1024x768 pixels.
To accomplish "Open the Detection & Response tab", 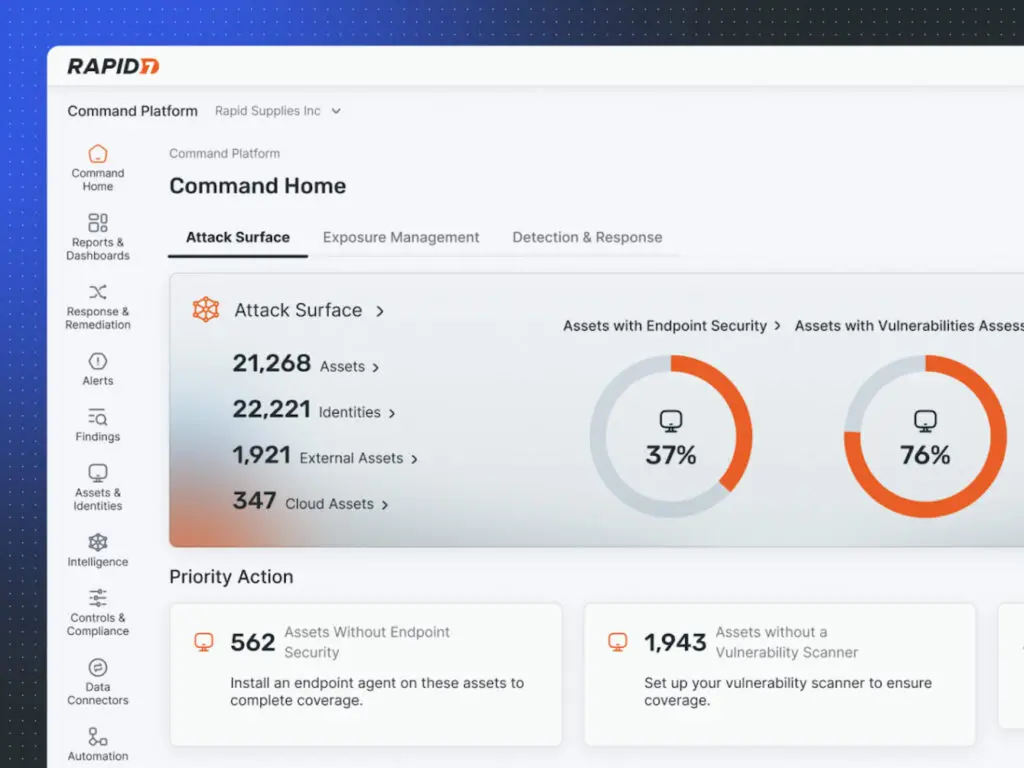I will 587,237.
